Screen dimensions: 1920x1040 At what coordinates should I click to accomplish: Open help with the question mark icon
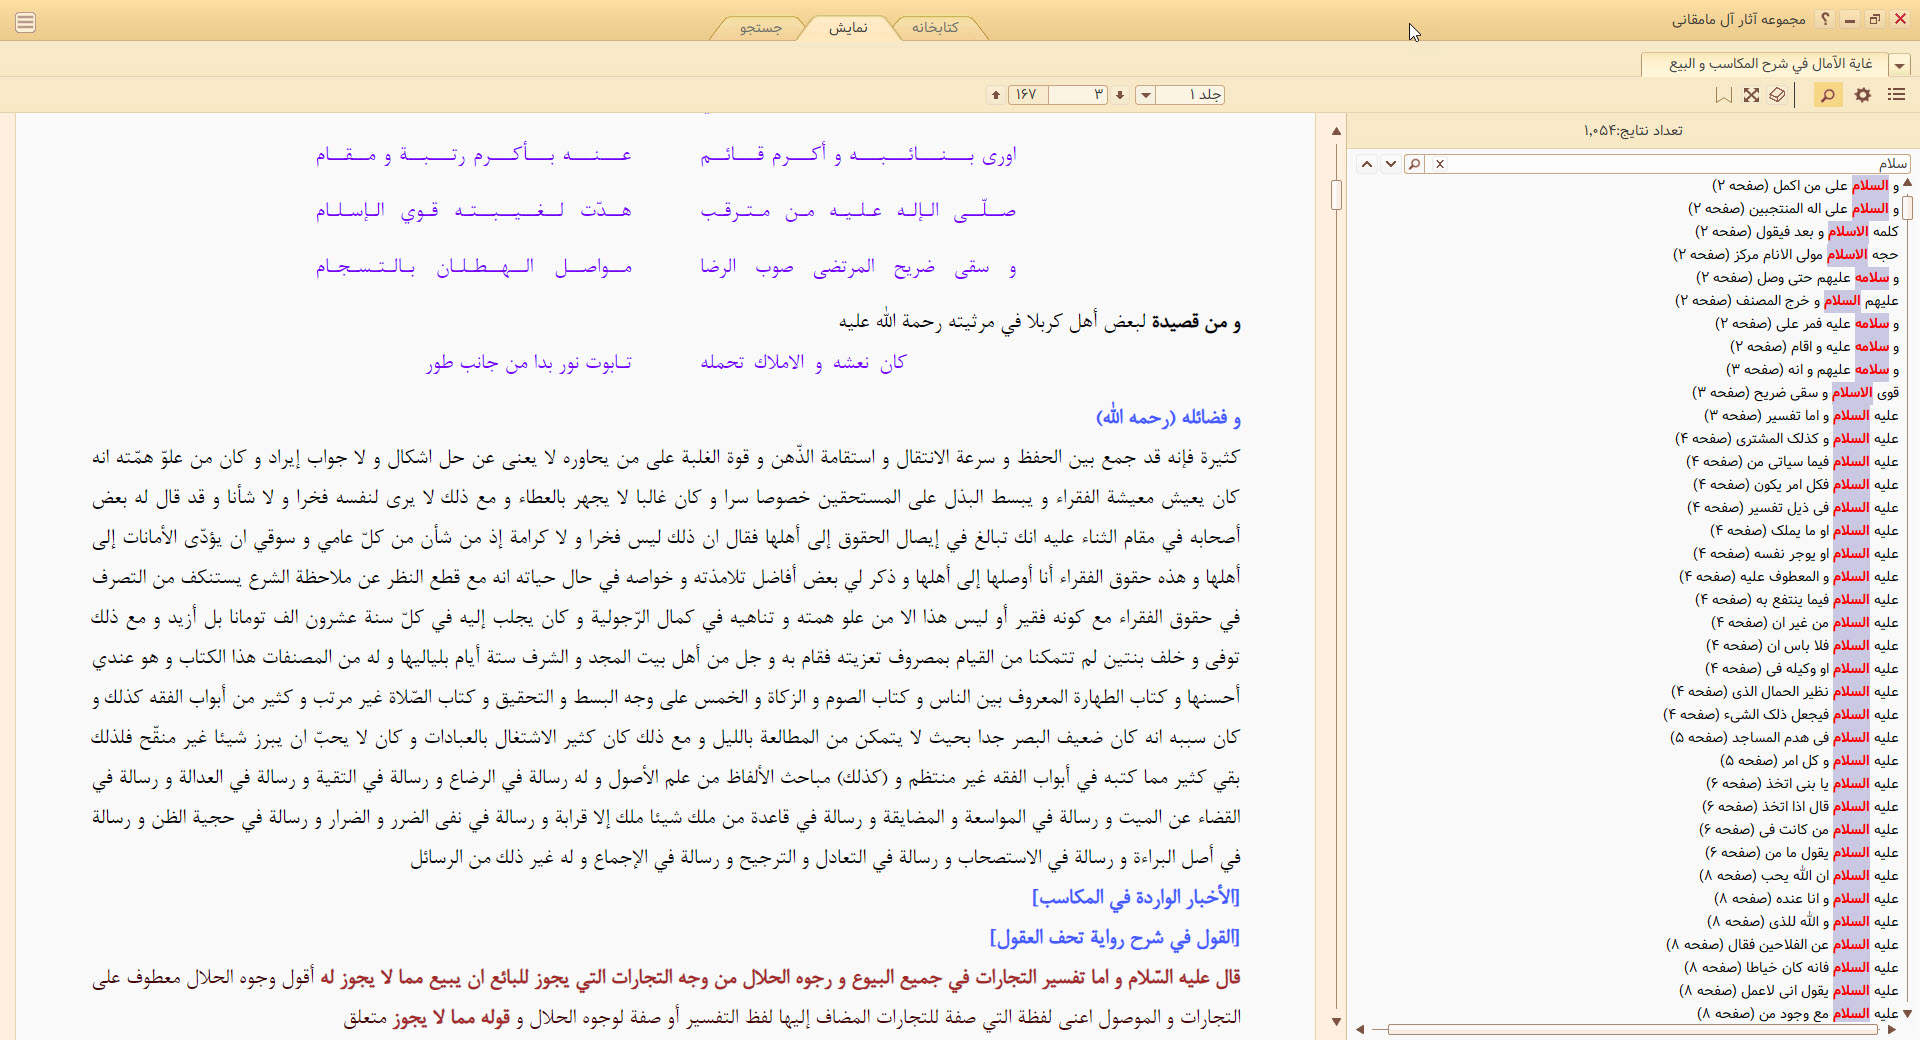1825,19
